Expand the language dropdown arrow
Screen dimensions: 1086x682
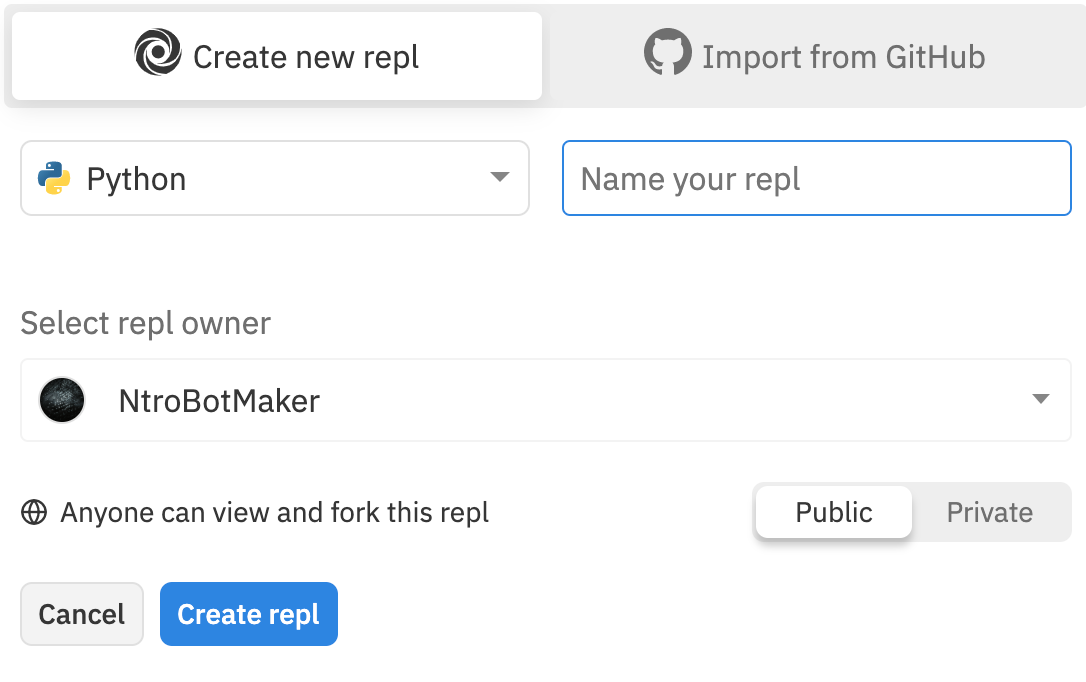500,178
